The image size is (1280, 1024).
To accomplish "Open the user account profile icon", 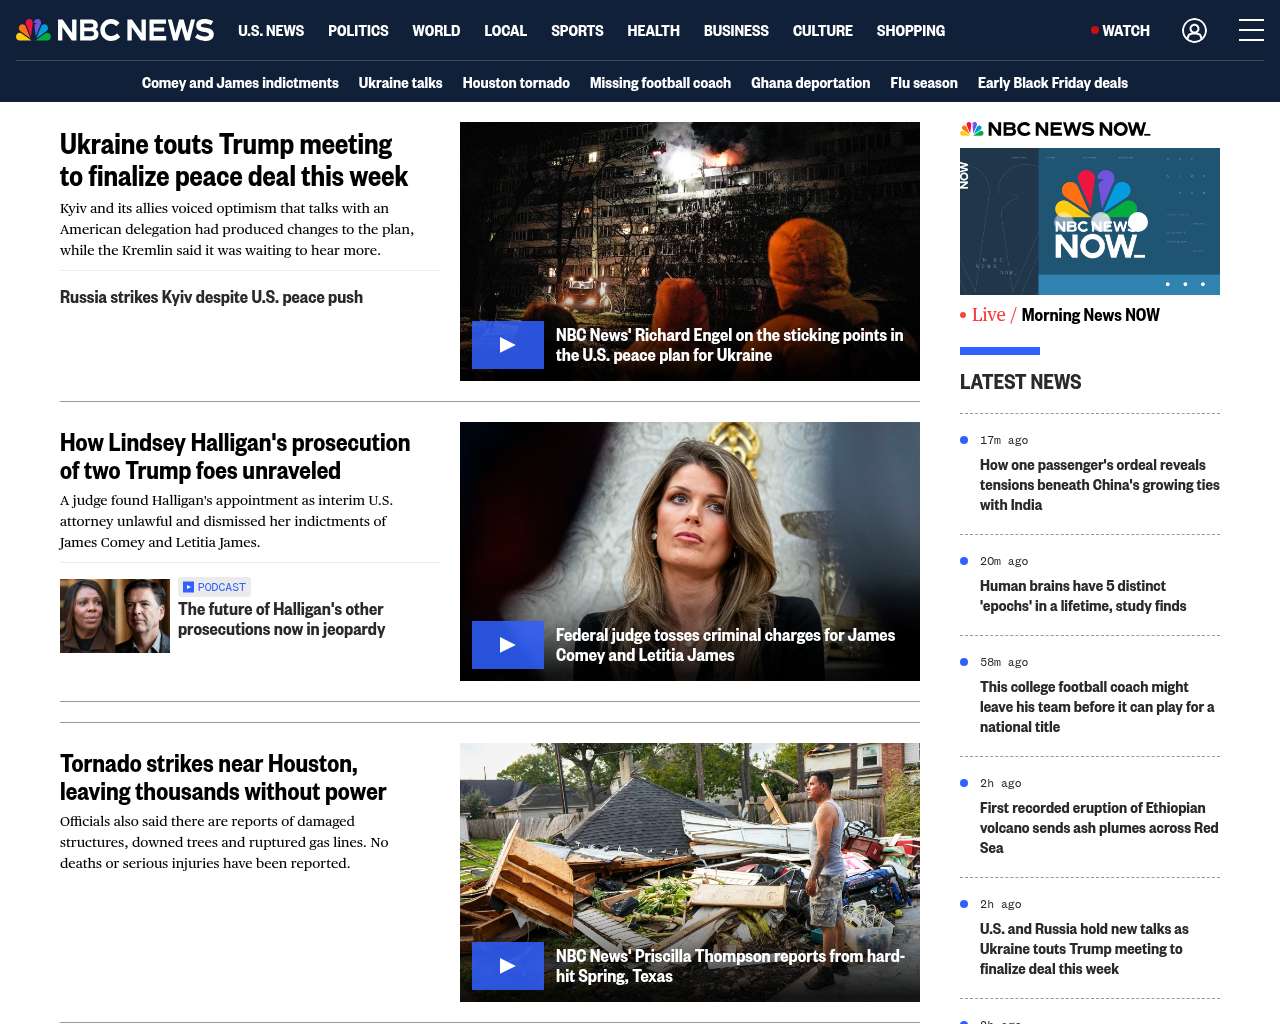I will pos(1194,31).
